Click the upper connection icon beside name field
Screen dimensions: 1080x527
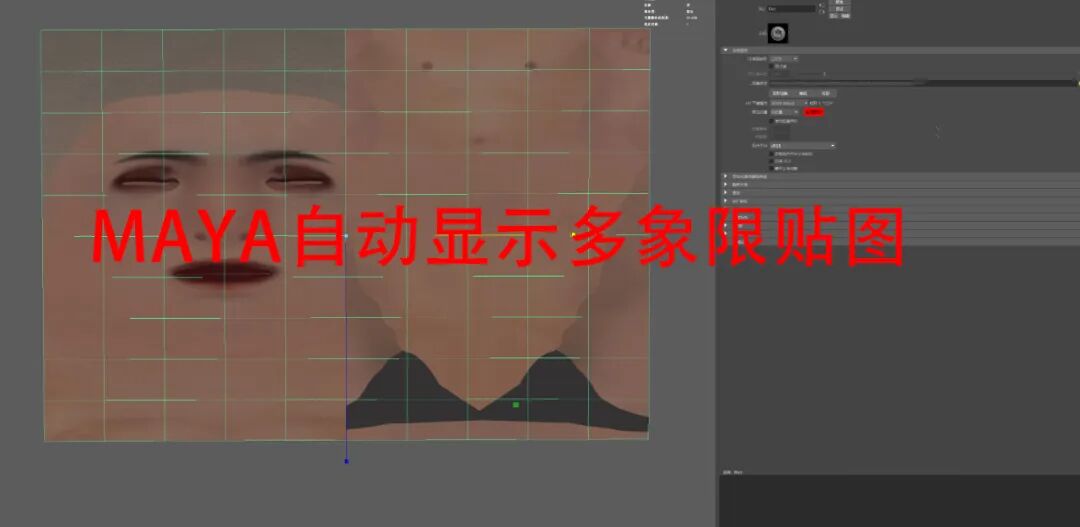click(x=821, y=5)
